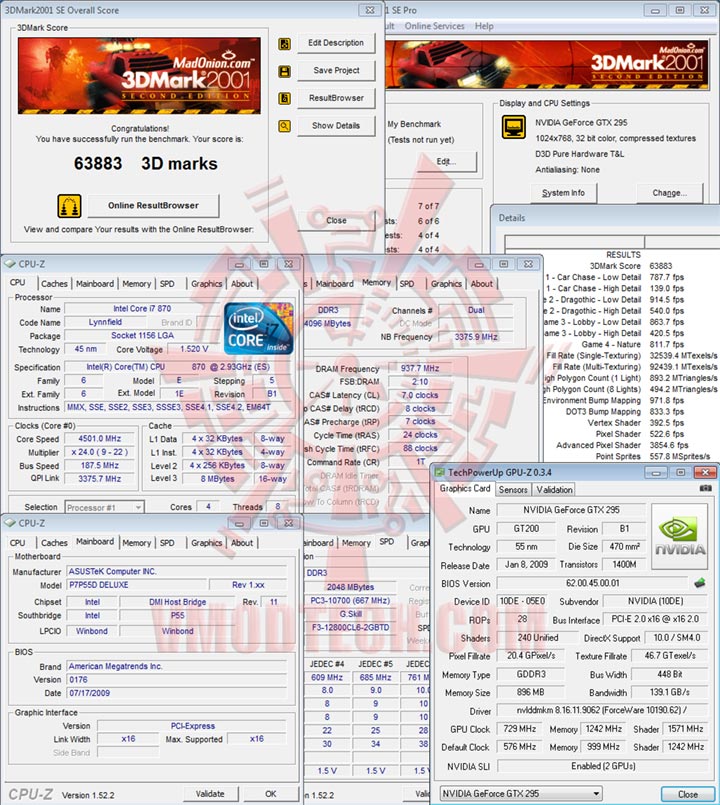The width and height of the screenshot is (720, 805).
Task: Switch to the Mainboard tab in the Processor CPU-Z window
Action: pyautogui.click(x=95, y=284)
